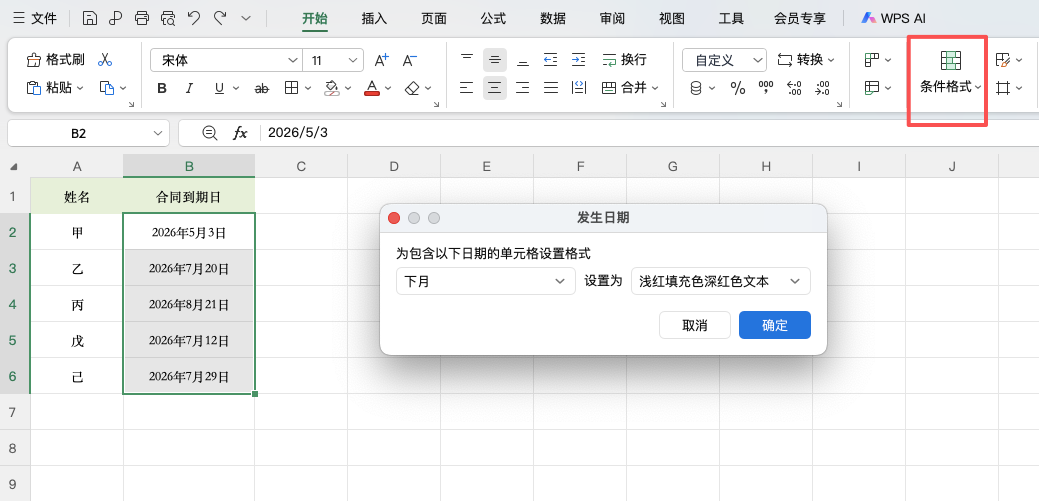
Task: Click 取消 in the dialog
Action: pyautogui.click(x=694, y=325)
